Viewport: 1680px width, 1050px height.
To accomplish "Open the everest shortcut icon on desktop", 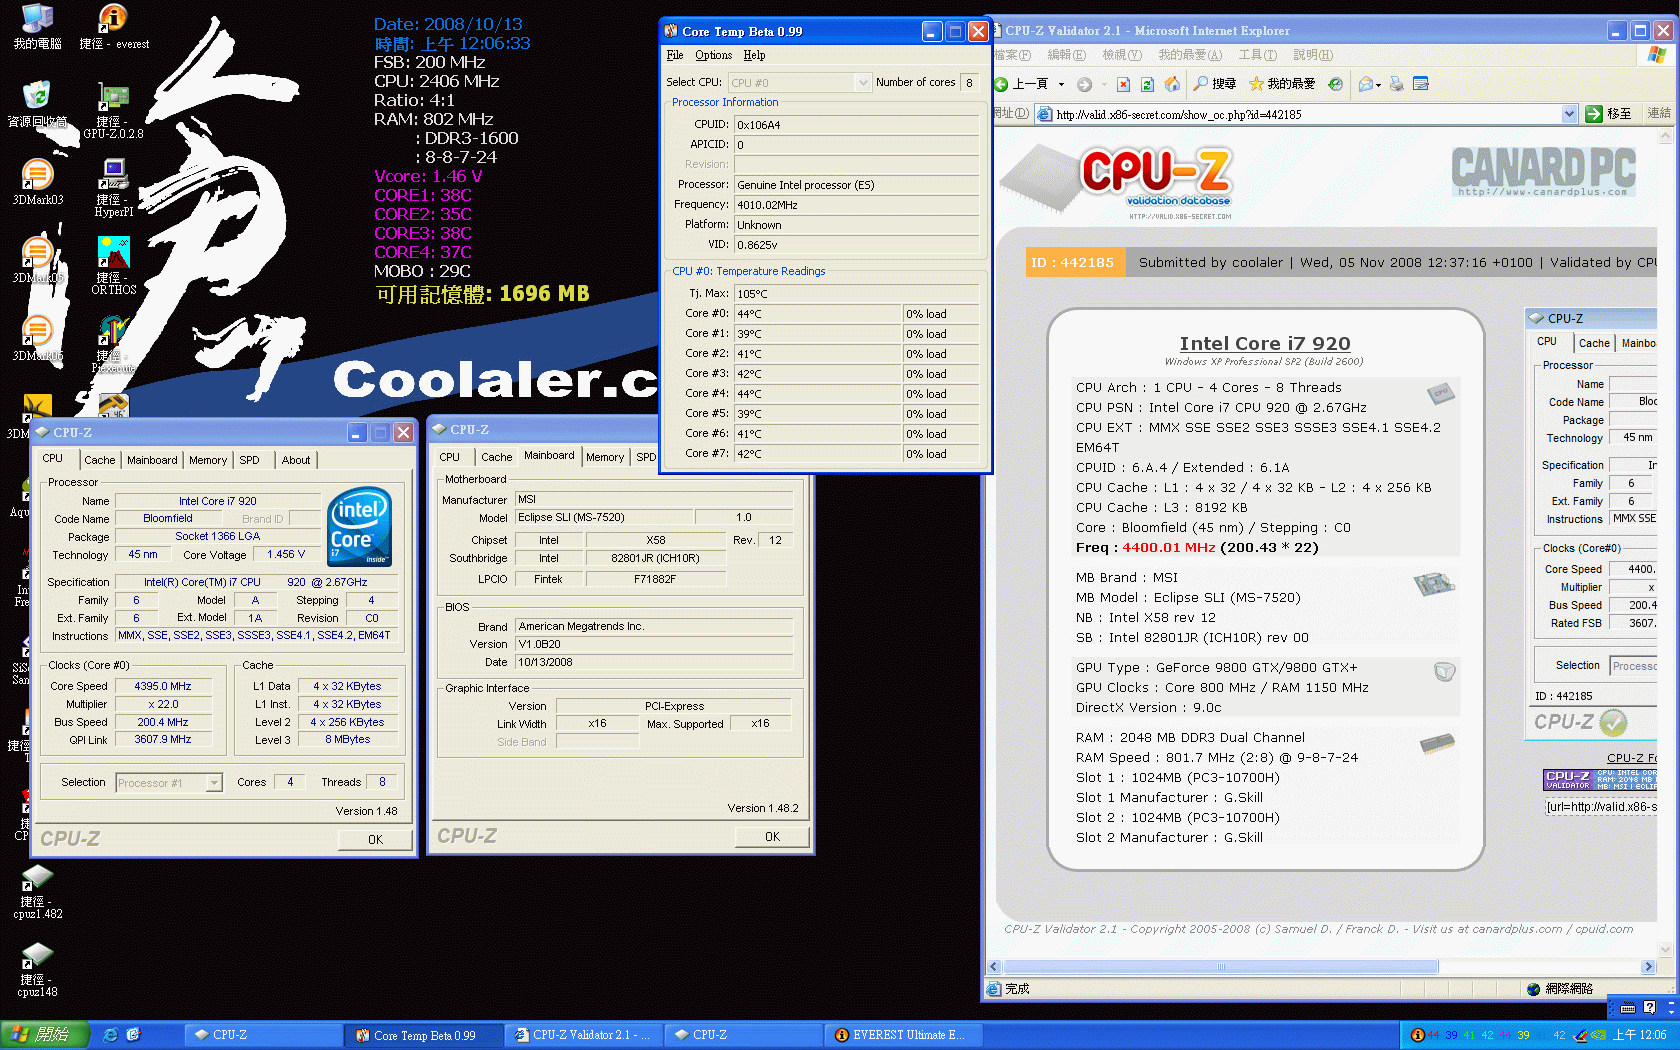I will pos(114,26).
